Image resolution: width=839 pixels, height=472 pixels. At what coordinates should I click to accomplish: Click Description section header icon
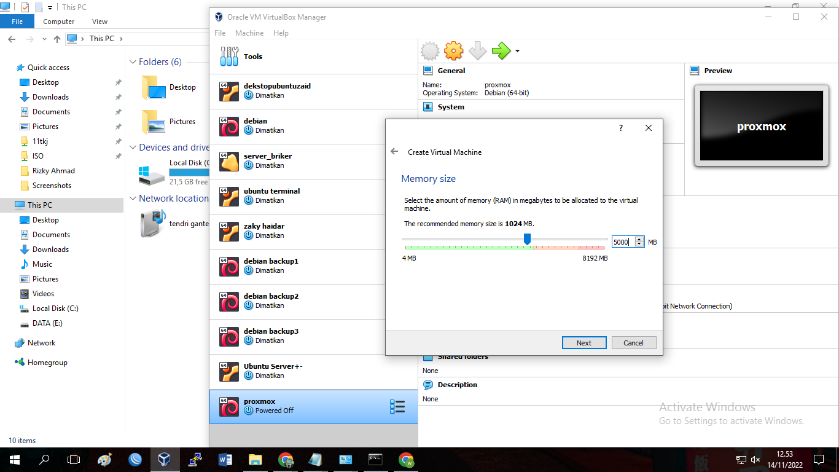click(428, 384)
